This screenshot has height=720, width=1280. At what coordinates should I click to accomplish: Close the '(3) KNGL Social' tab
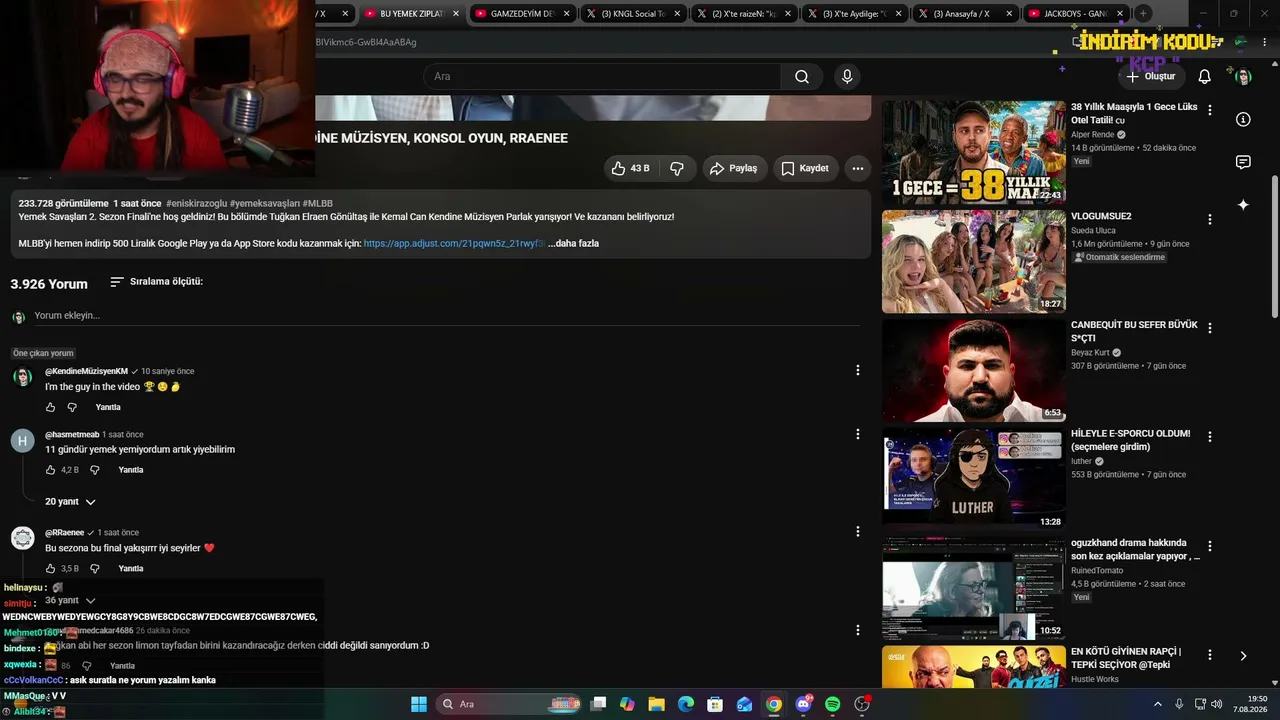(676, 14)
